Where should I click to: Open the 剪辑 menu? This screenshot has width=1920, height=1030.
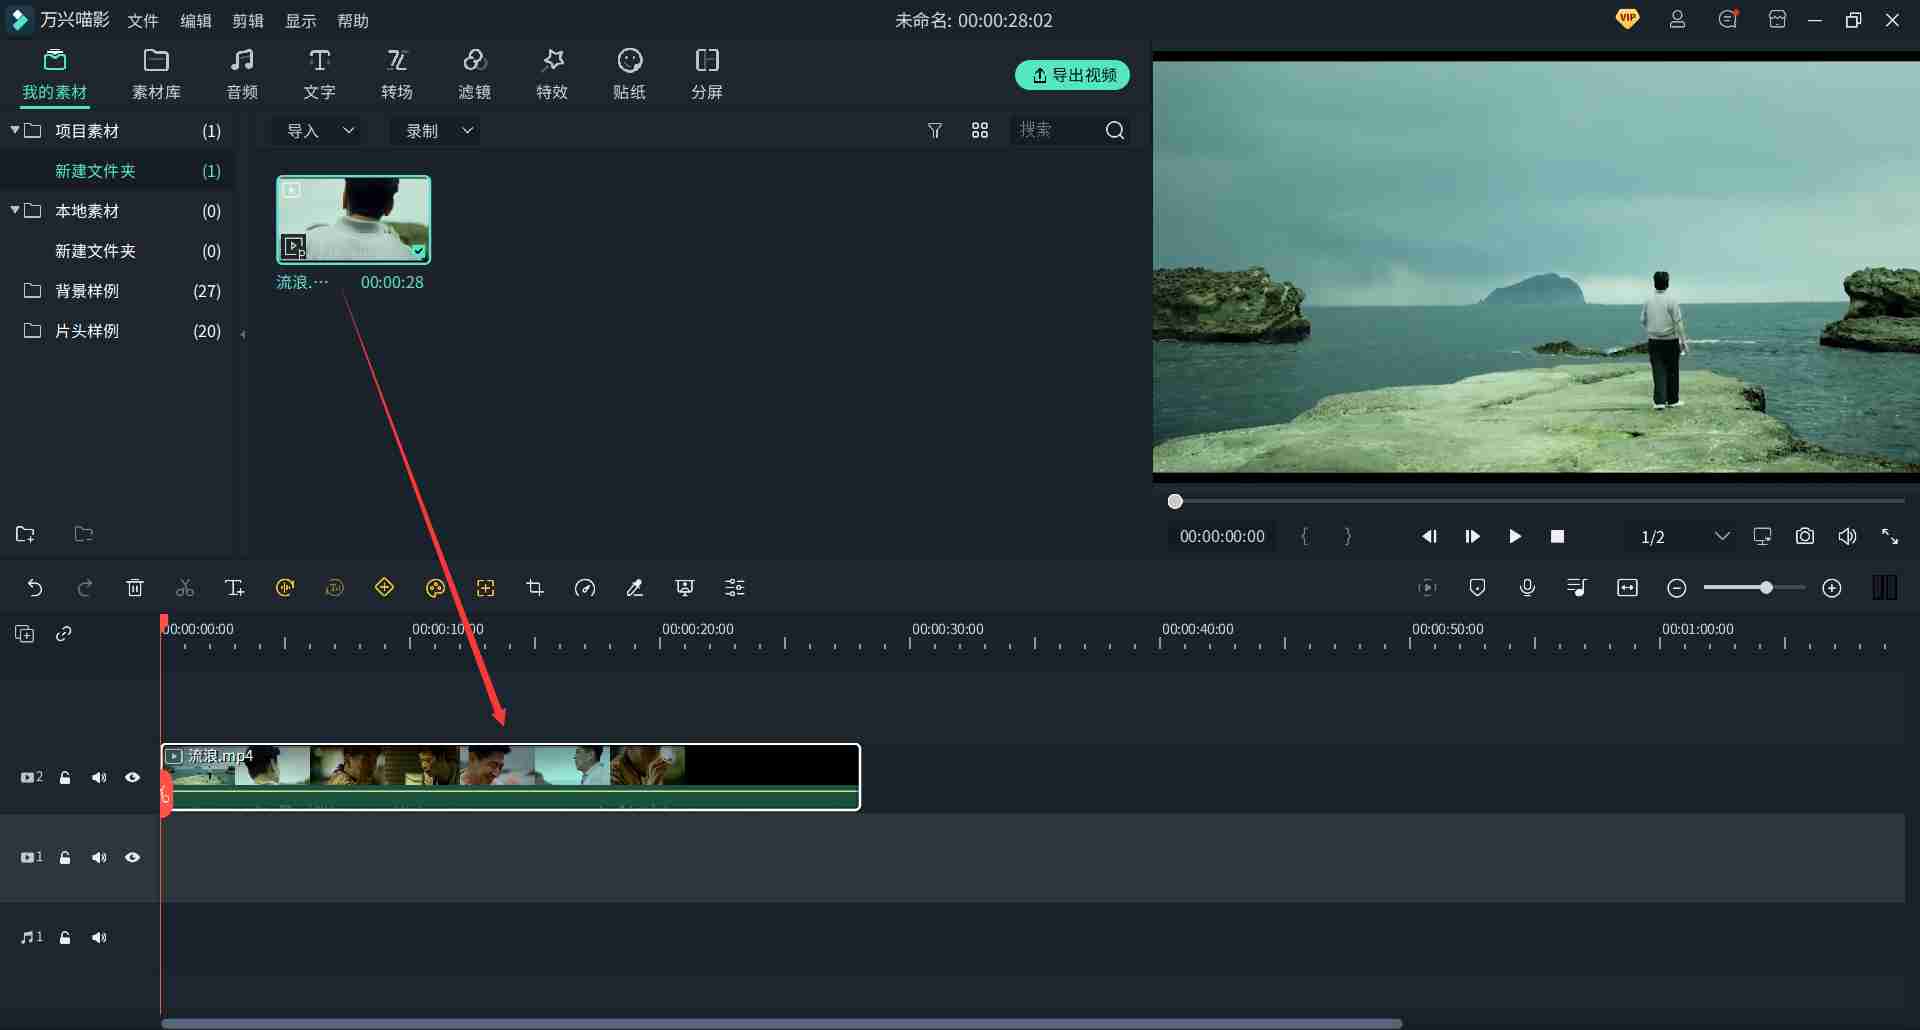(x=248, y=20)
